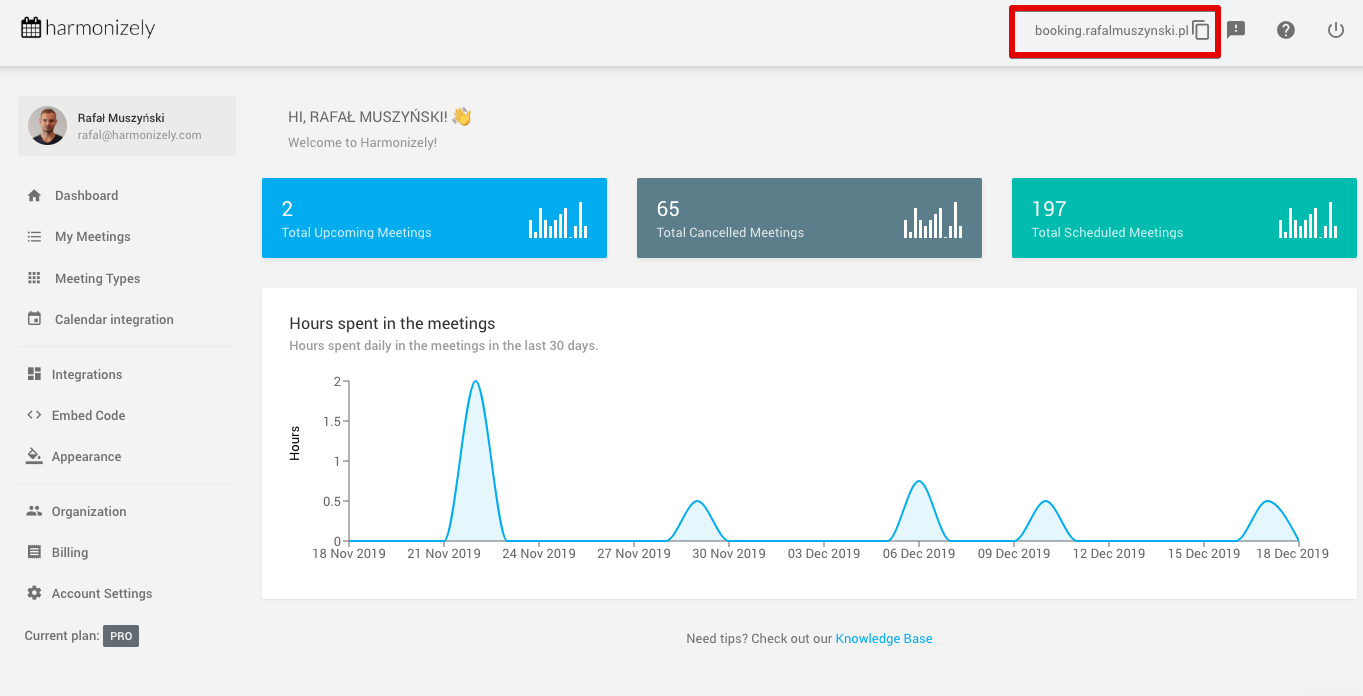Click the tallest chart peak near 21 Nov 2019
This screenshot has width=1363, height=696.
[475, 382]
